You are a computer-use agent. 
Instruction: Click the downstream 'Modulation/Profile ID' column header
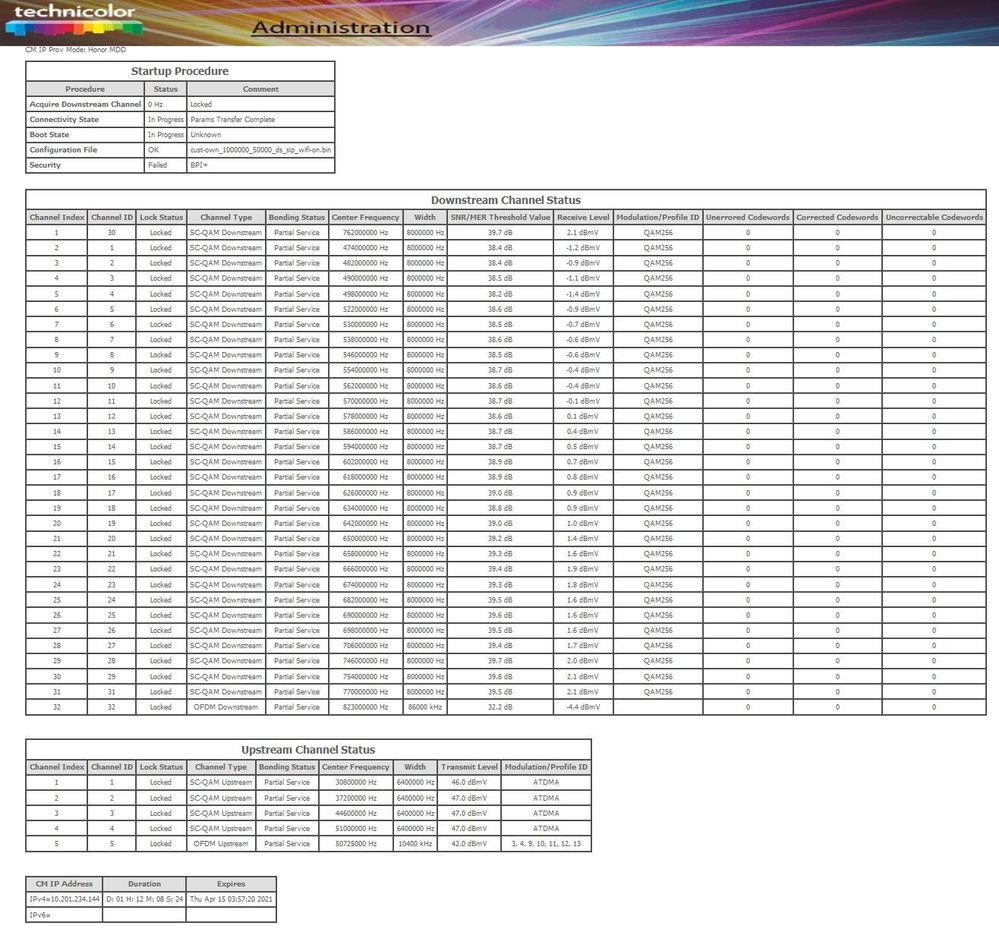click(x=658, y=217)
